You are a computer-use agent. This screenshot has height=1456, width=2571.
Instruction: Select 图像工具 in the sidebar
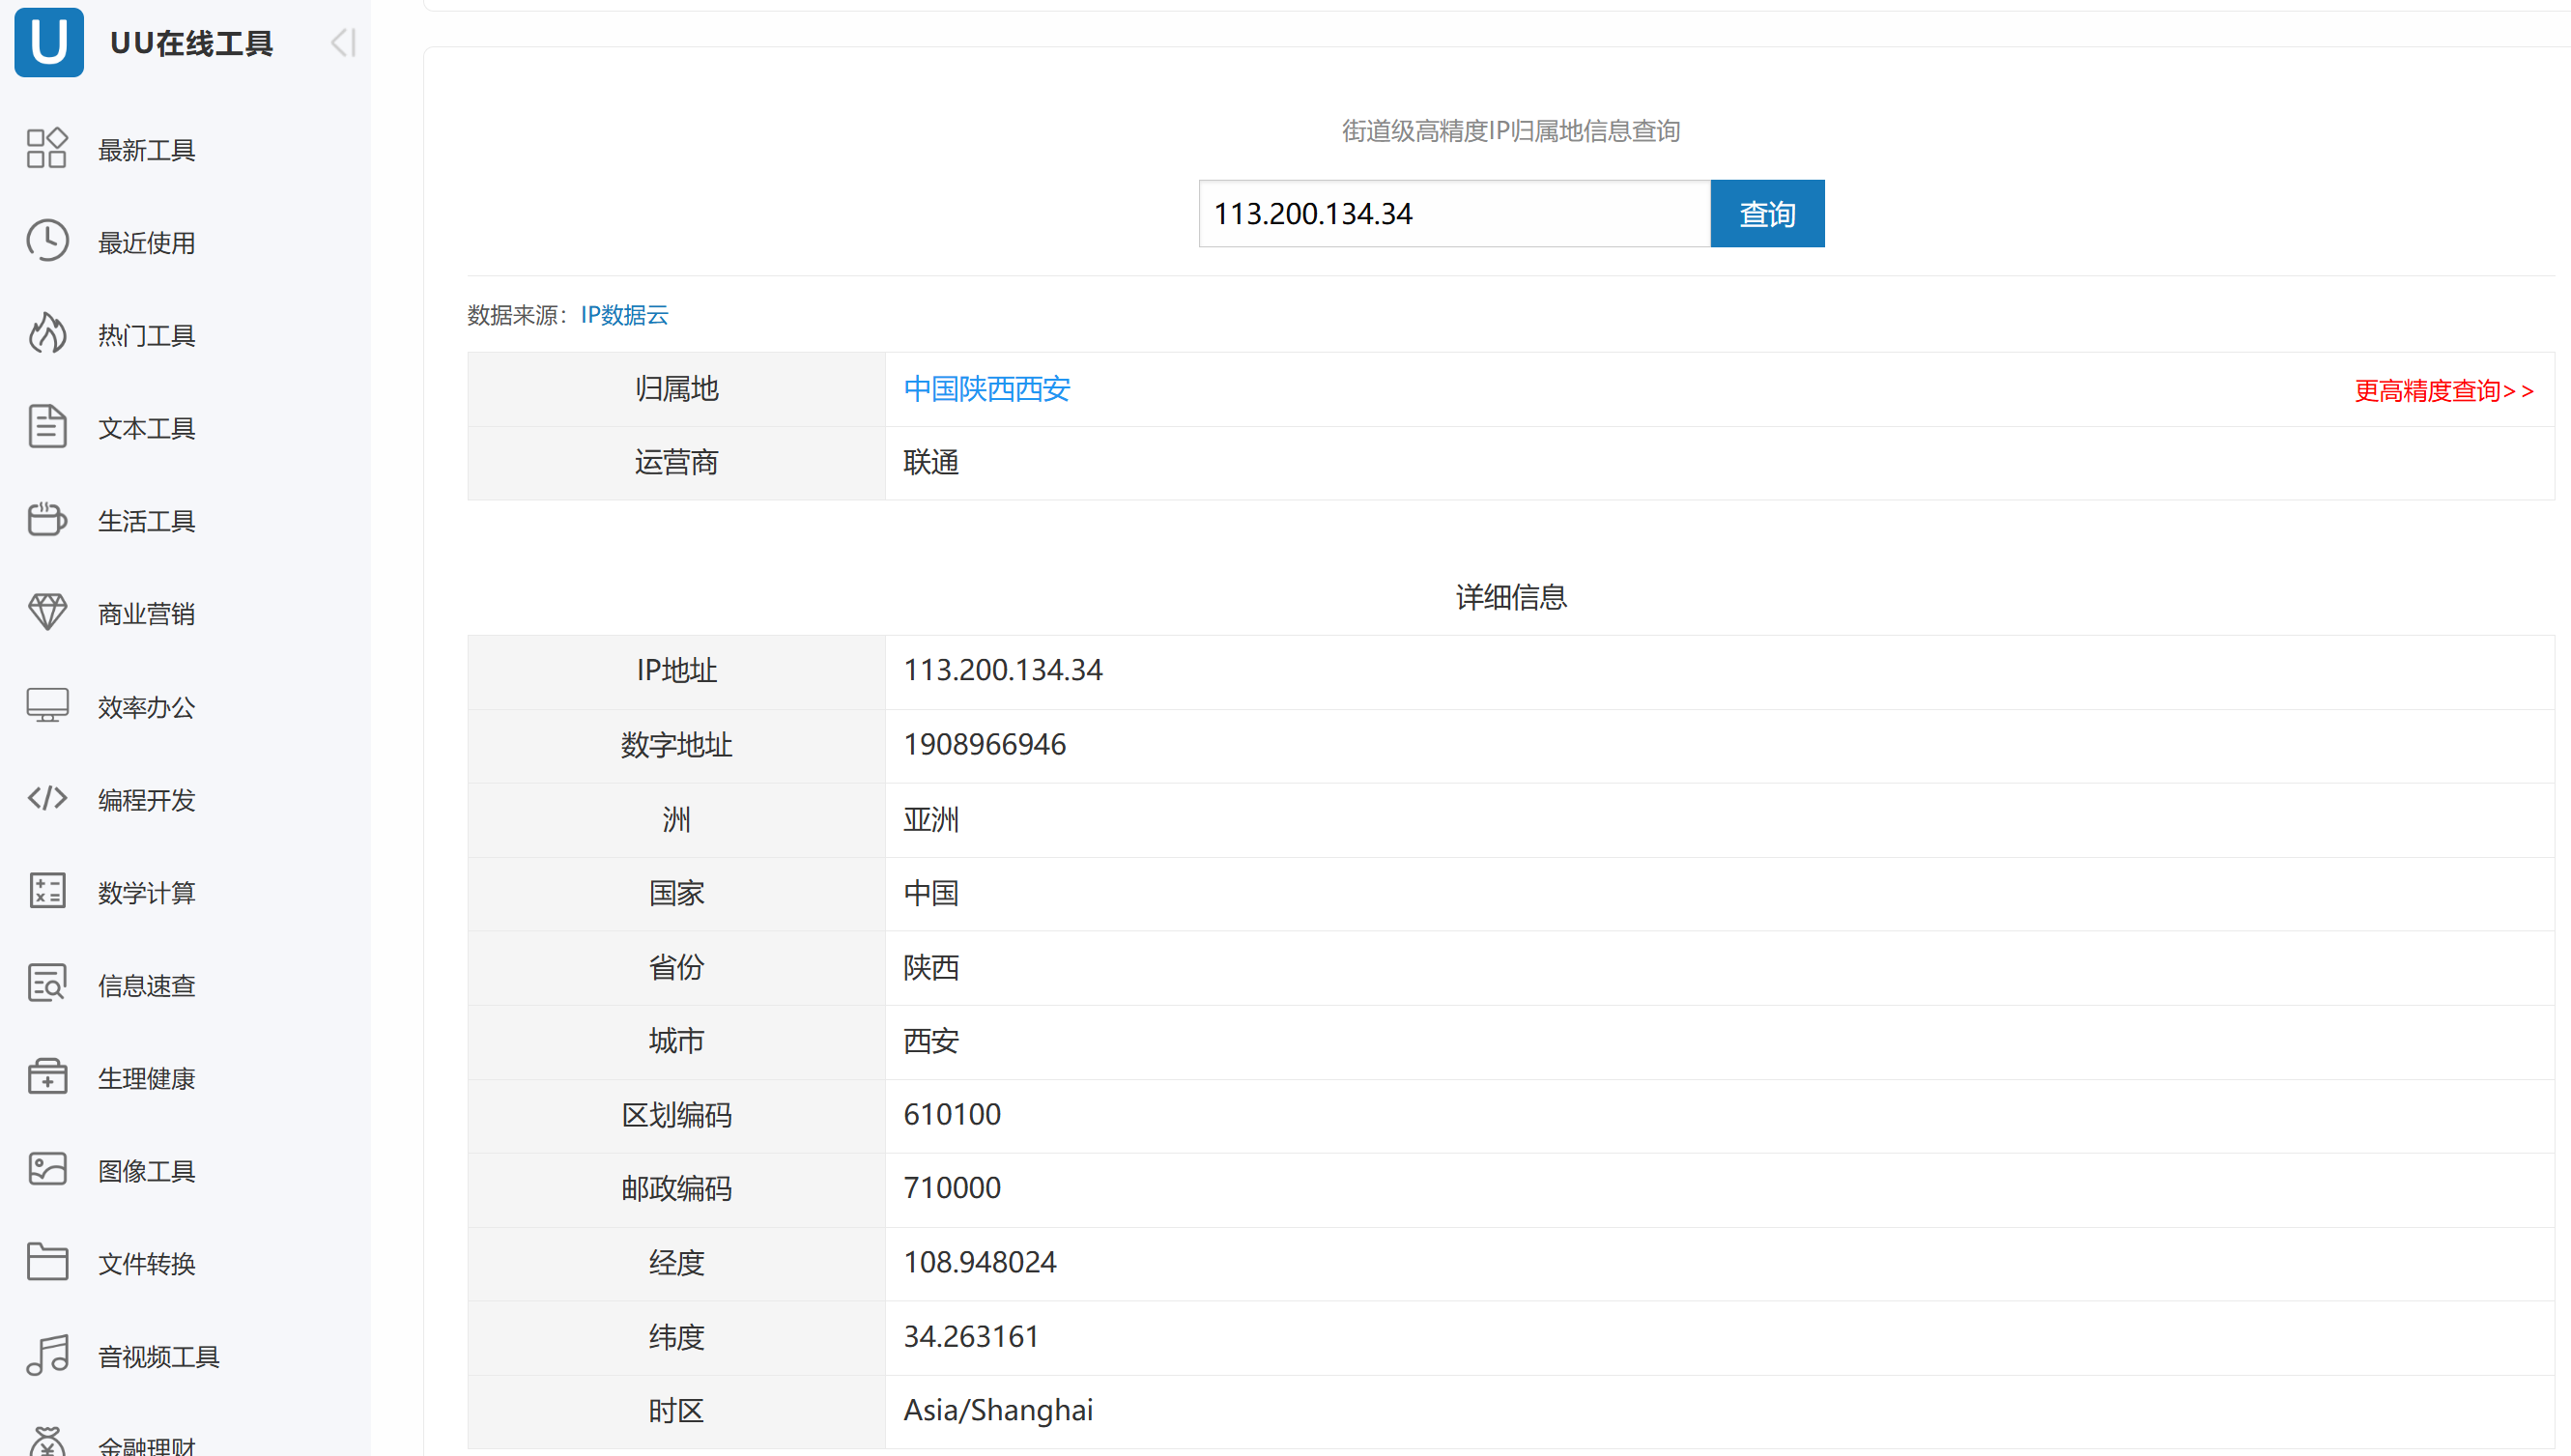146,1171
